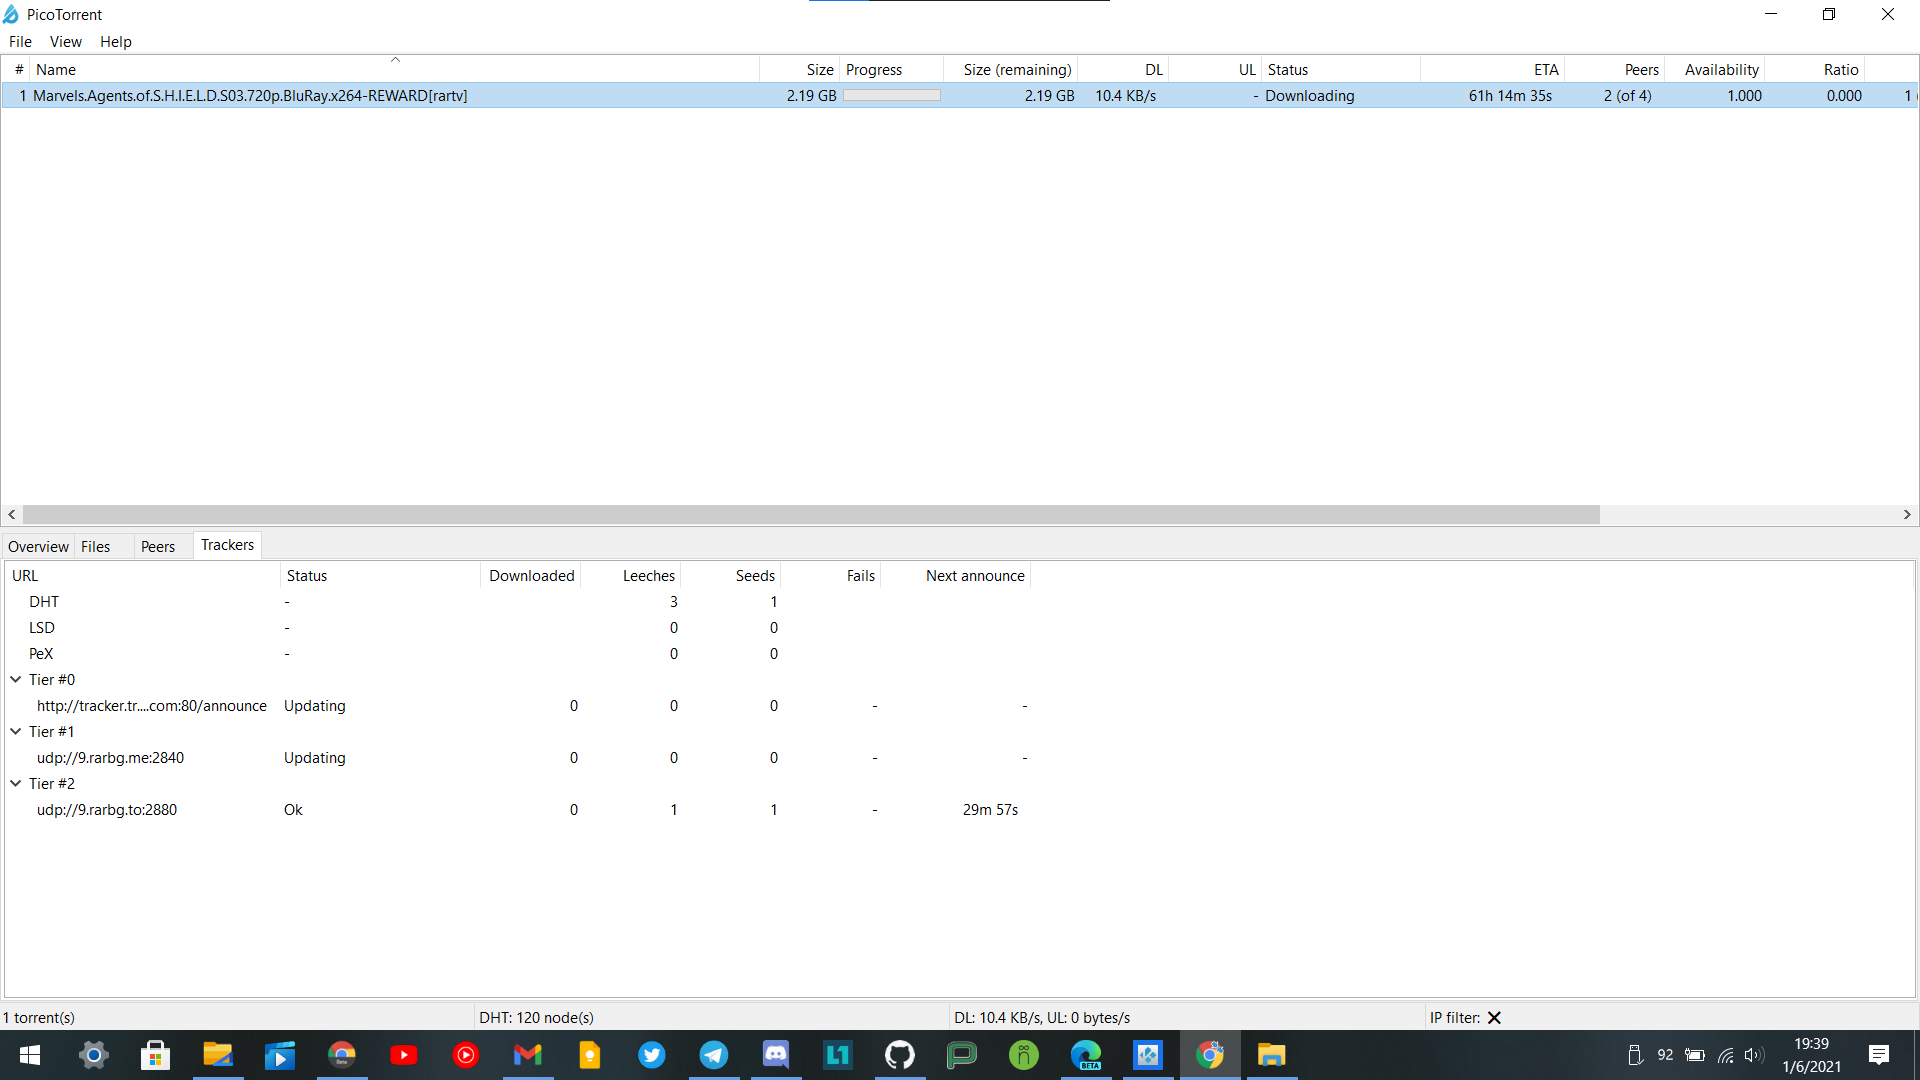Collapse the Tier #1 tracker group
This screenshot has width=1920, height=1080.
coord(16,731)
